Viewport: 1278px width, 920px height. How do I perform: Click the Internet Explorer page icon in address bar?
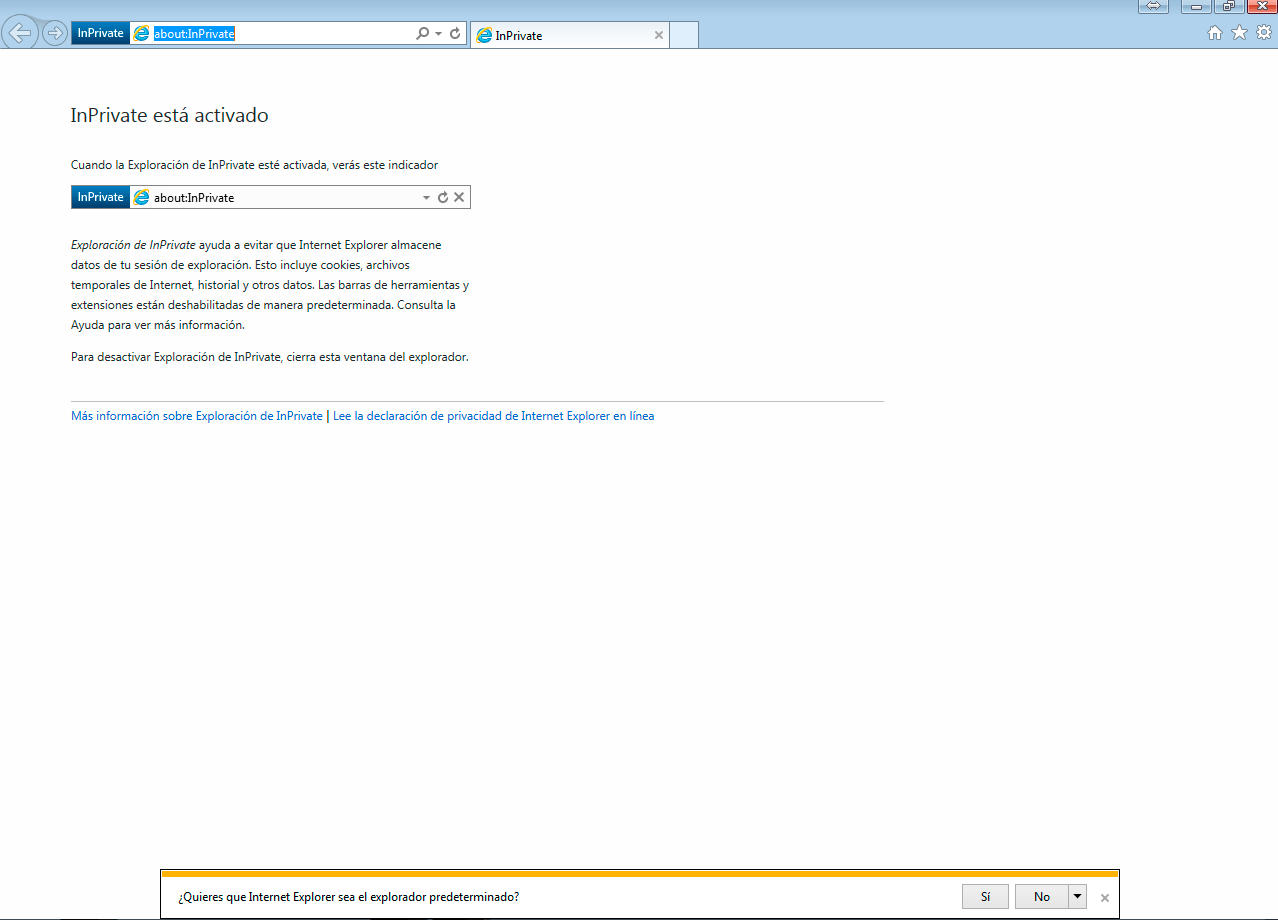coord(142,34)
